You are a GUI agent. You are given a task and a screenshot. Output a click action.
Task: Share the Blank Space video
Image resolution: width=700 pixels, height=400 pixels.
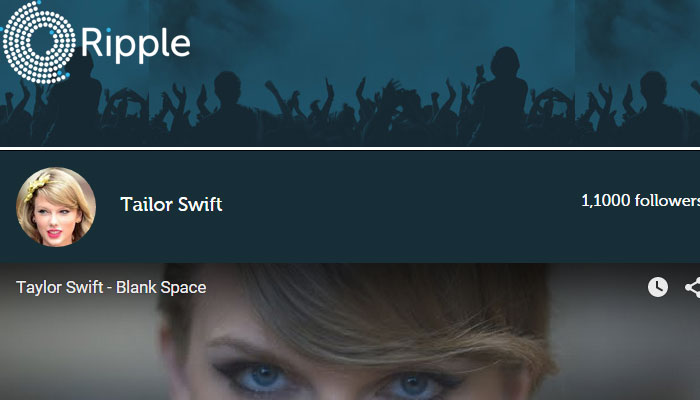click(x=693, y=288)
